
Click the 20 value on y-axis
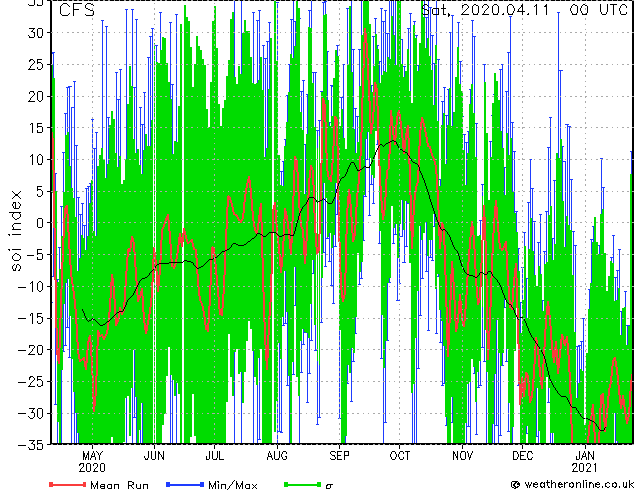pos(36,96)
